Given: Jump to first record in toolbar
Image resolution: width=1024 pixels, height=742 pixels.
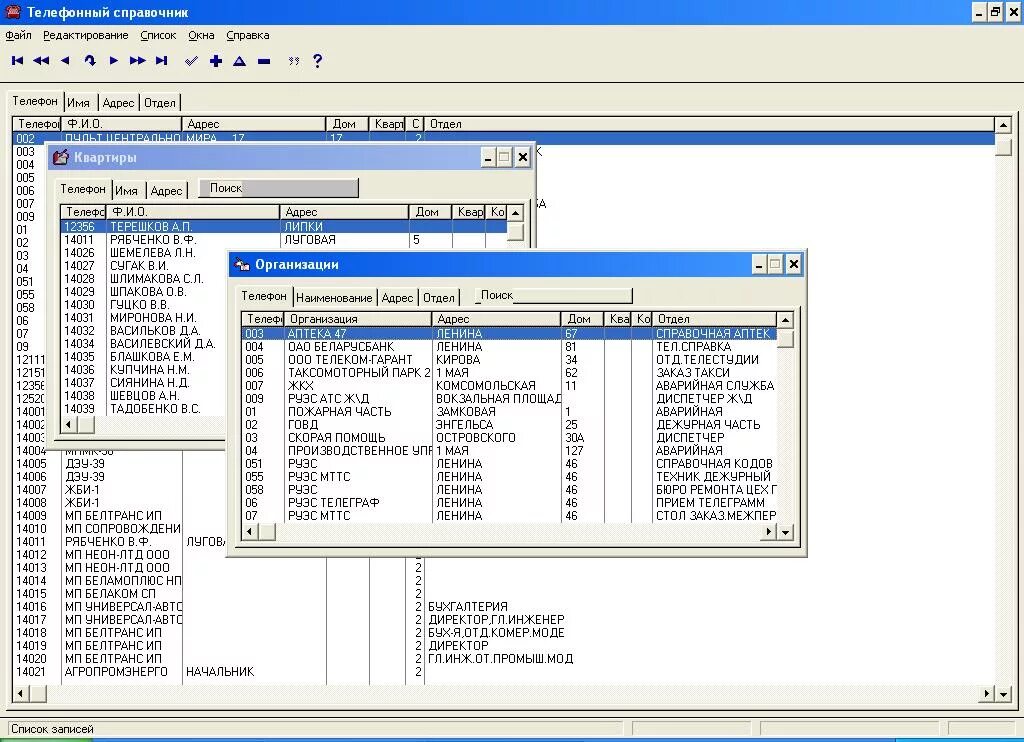Looking at the screenshot, I should pyautogui.click(x=18, y=61).
